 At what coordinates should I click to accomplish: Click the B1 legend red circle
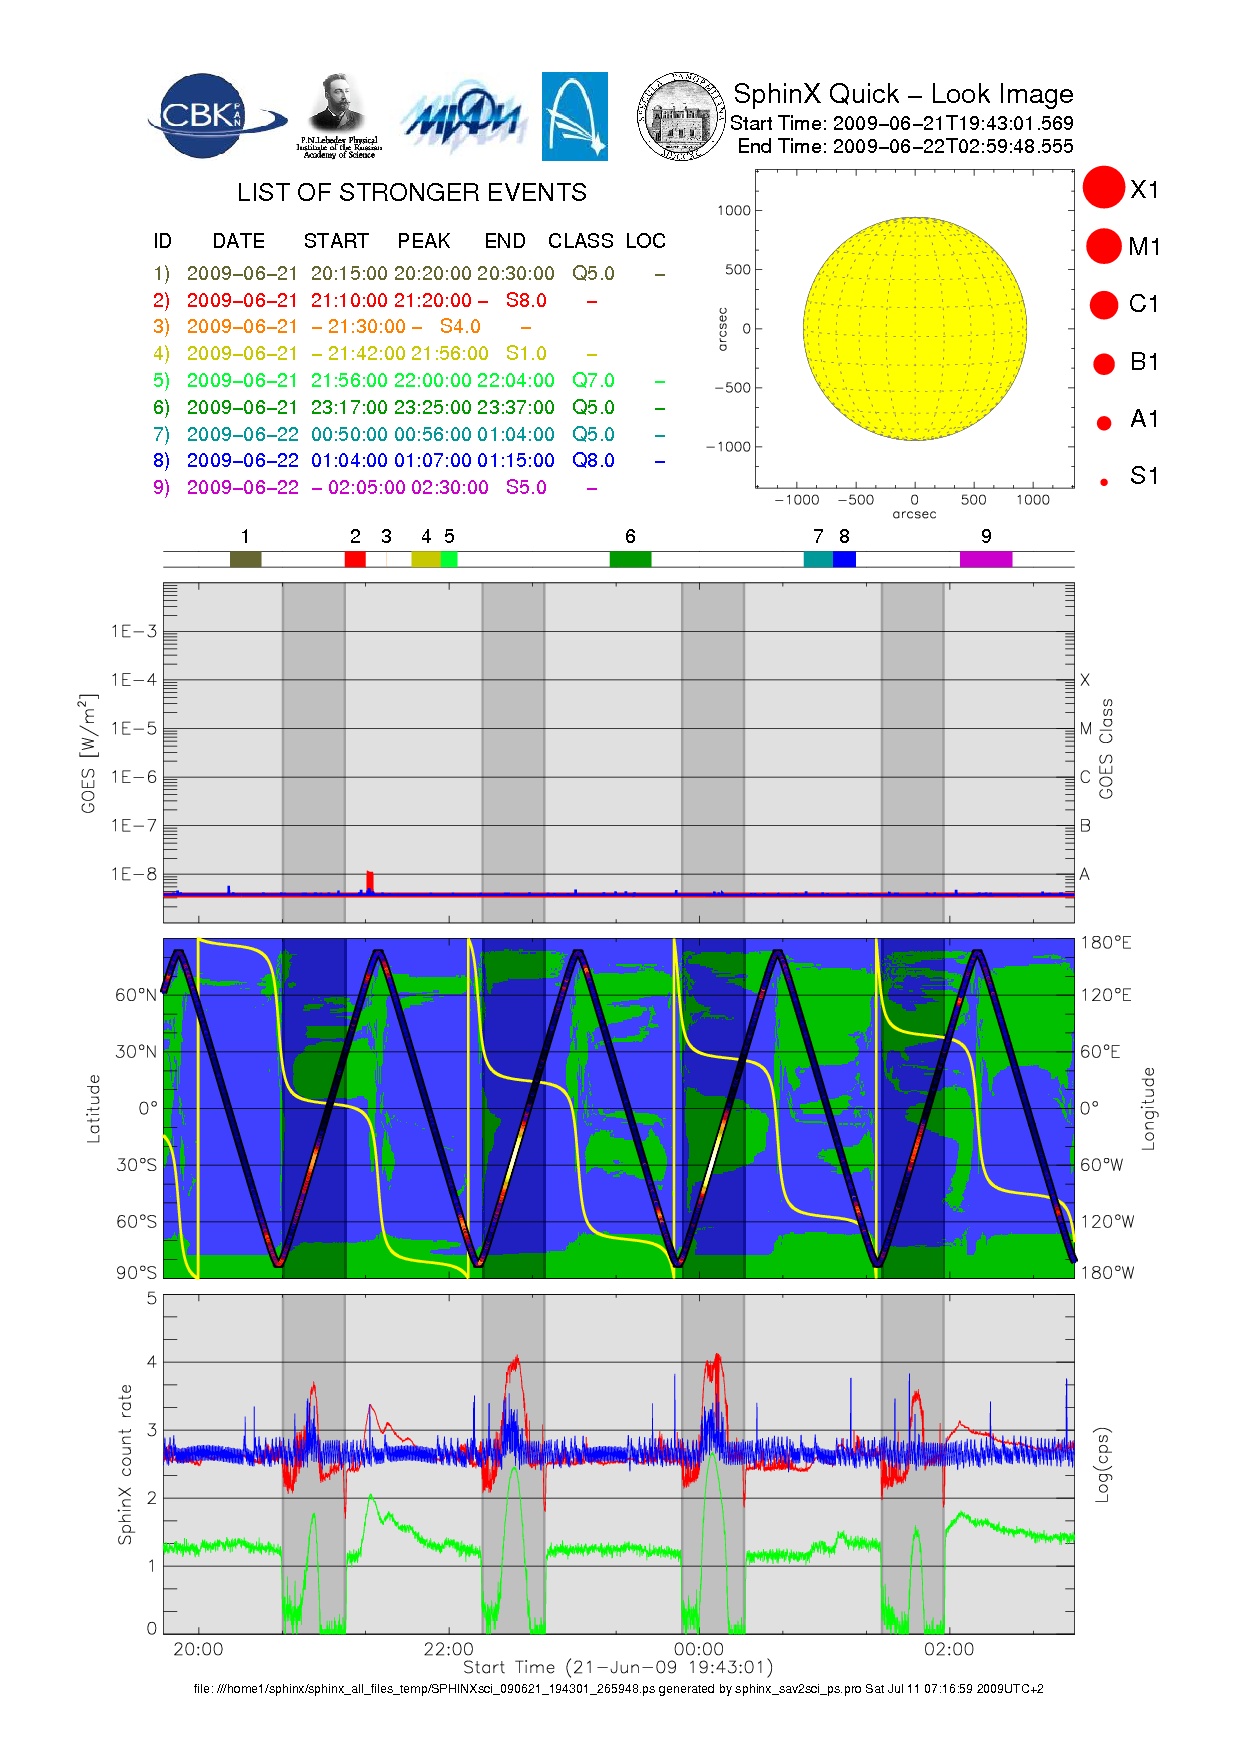click(1104, 363)
